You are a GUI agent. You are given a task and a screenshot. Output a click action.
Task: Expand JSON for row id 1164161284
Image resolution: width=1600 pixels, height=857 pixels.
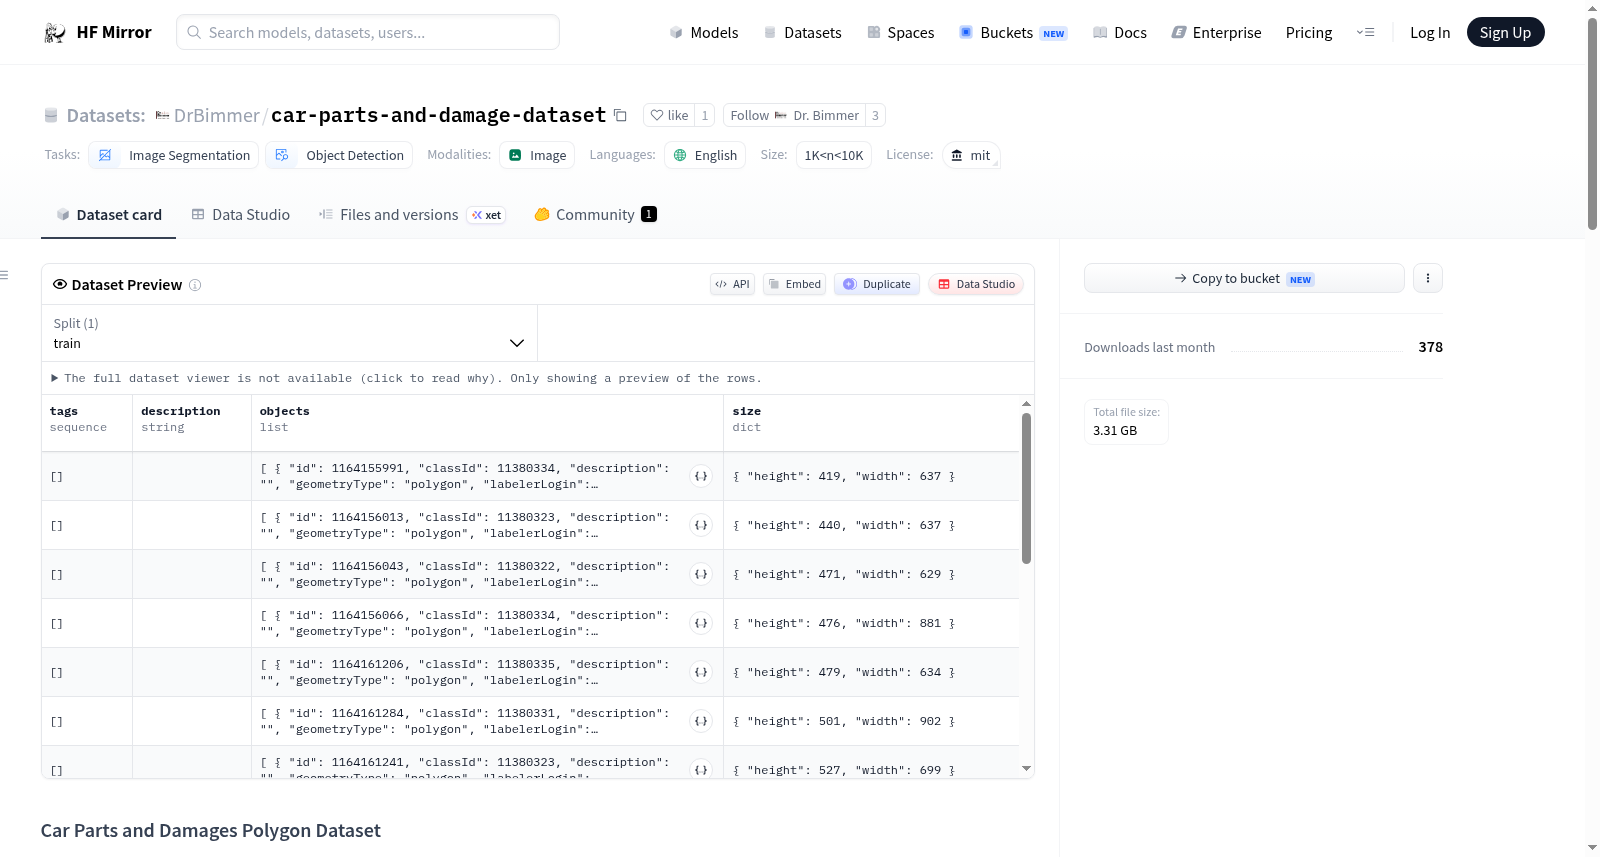click(701, 721)
